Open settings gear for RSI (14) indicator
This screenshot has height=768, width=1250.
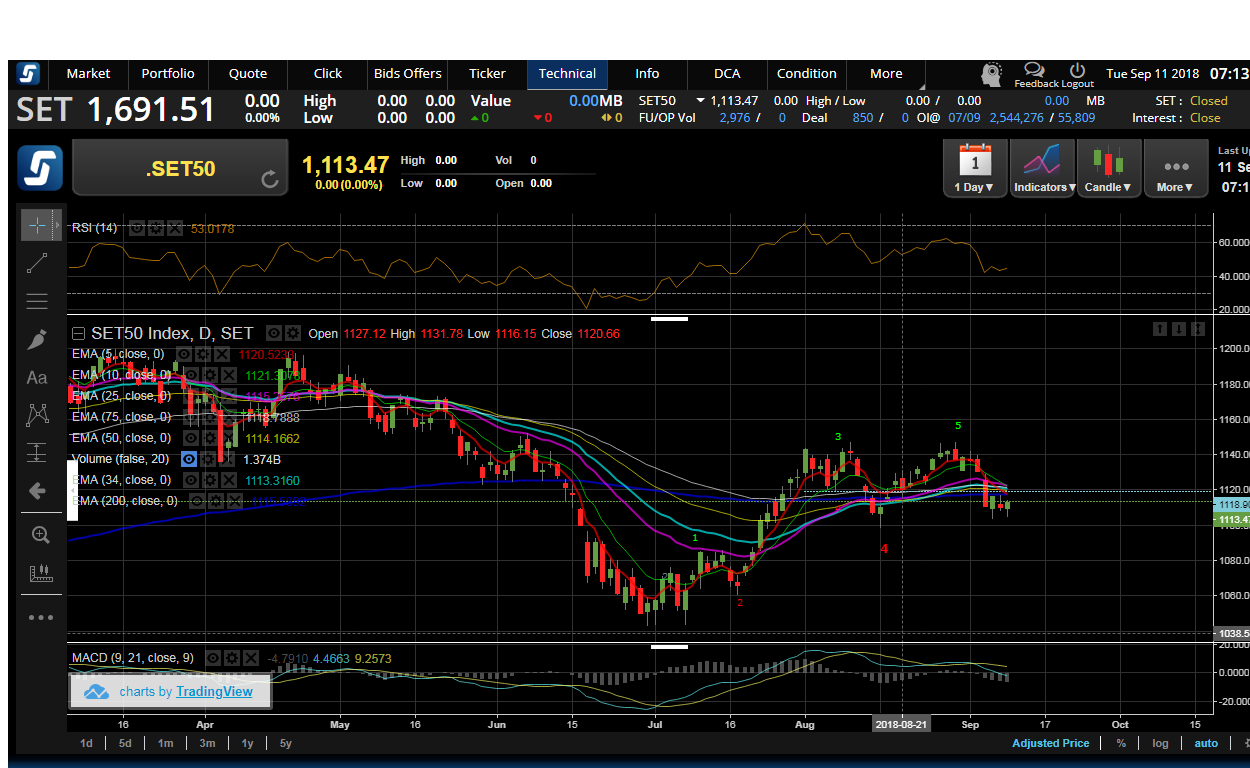[157, 228]
